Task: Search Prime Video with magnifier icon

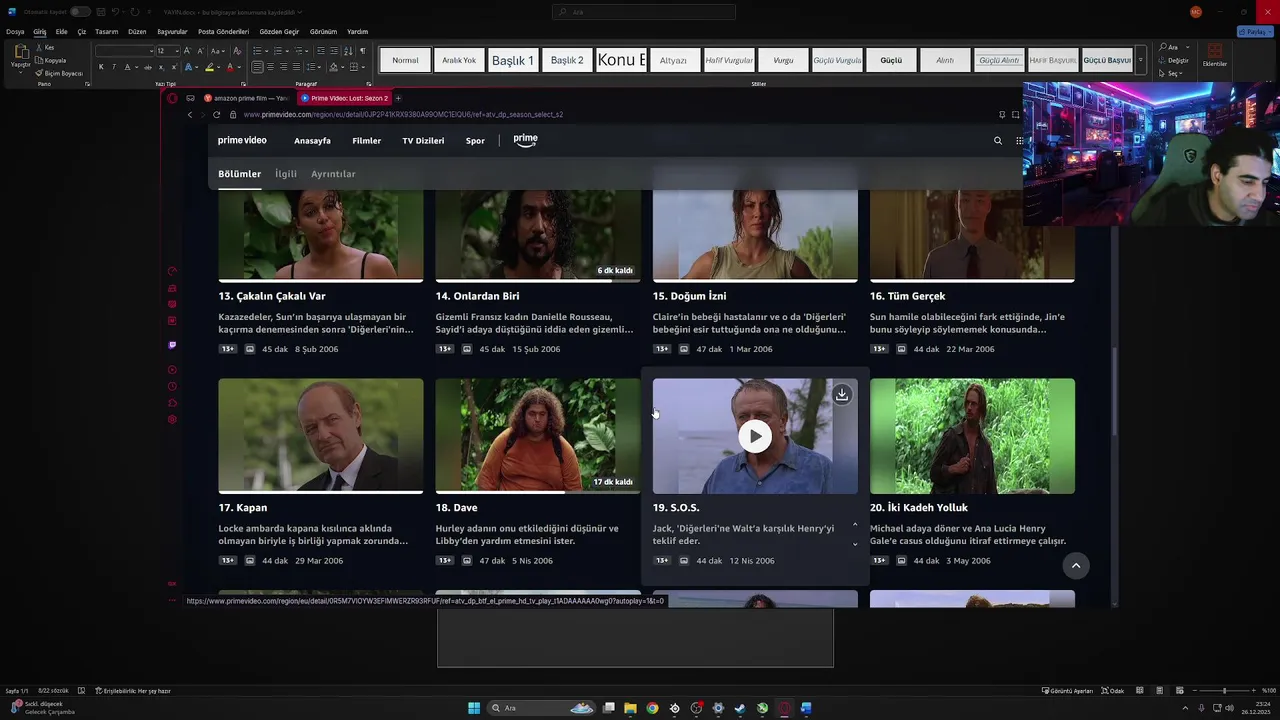Action: (x=997, y=141)
